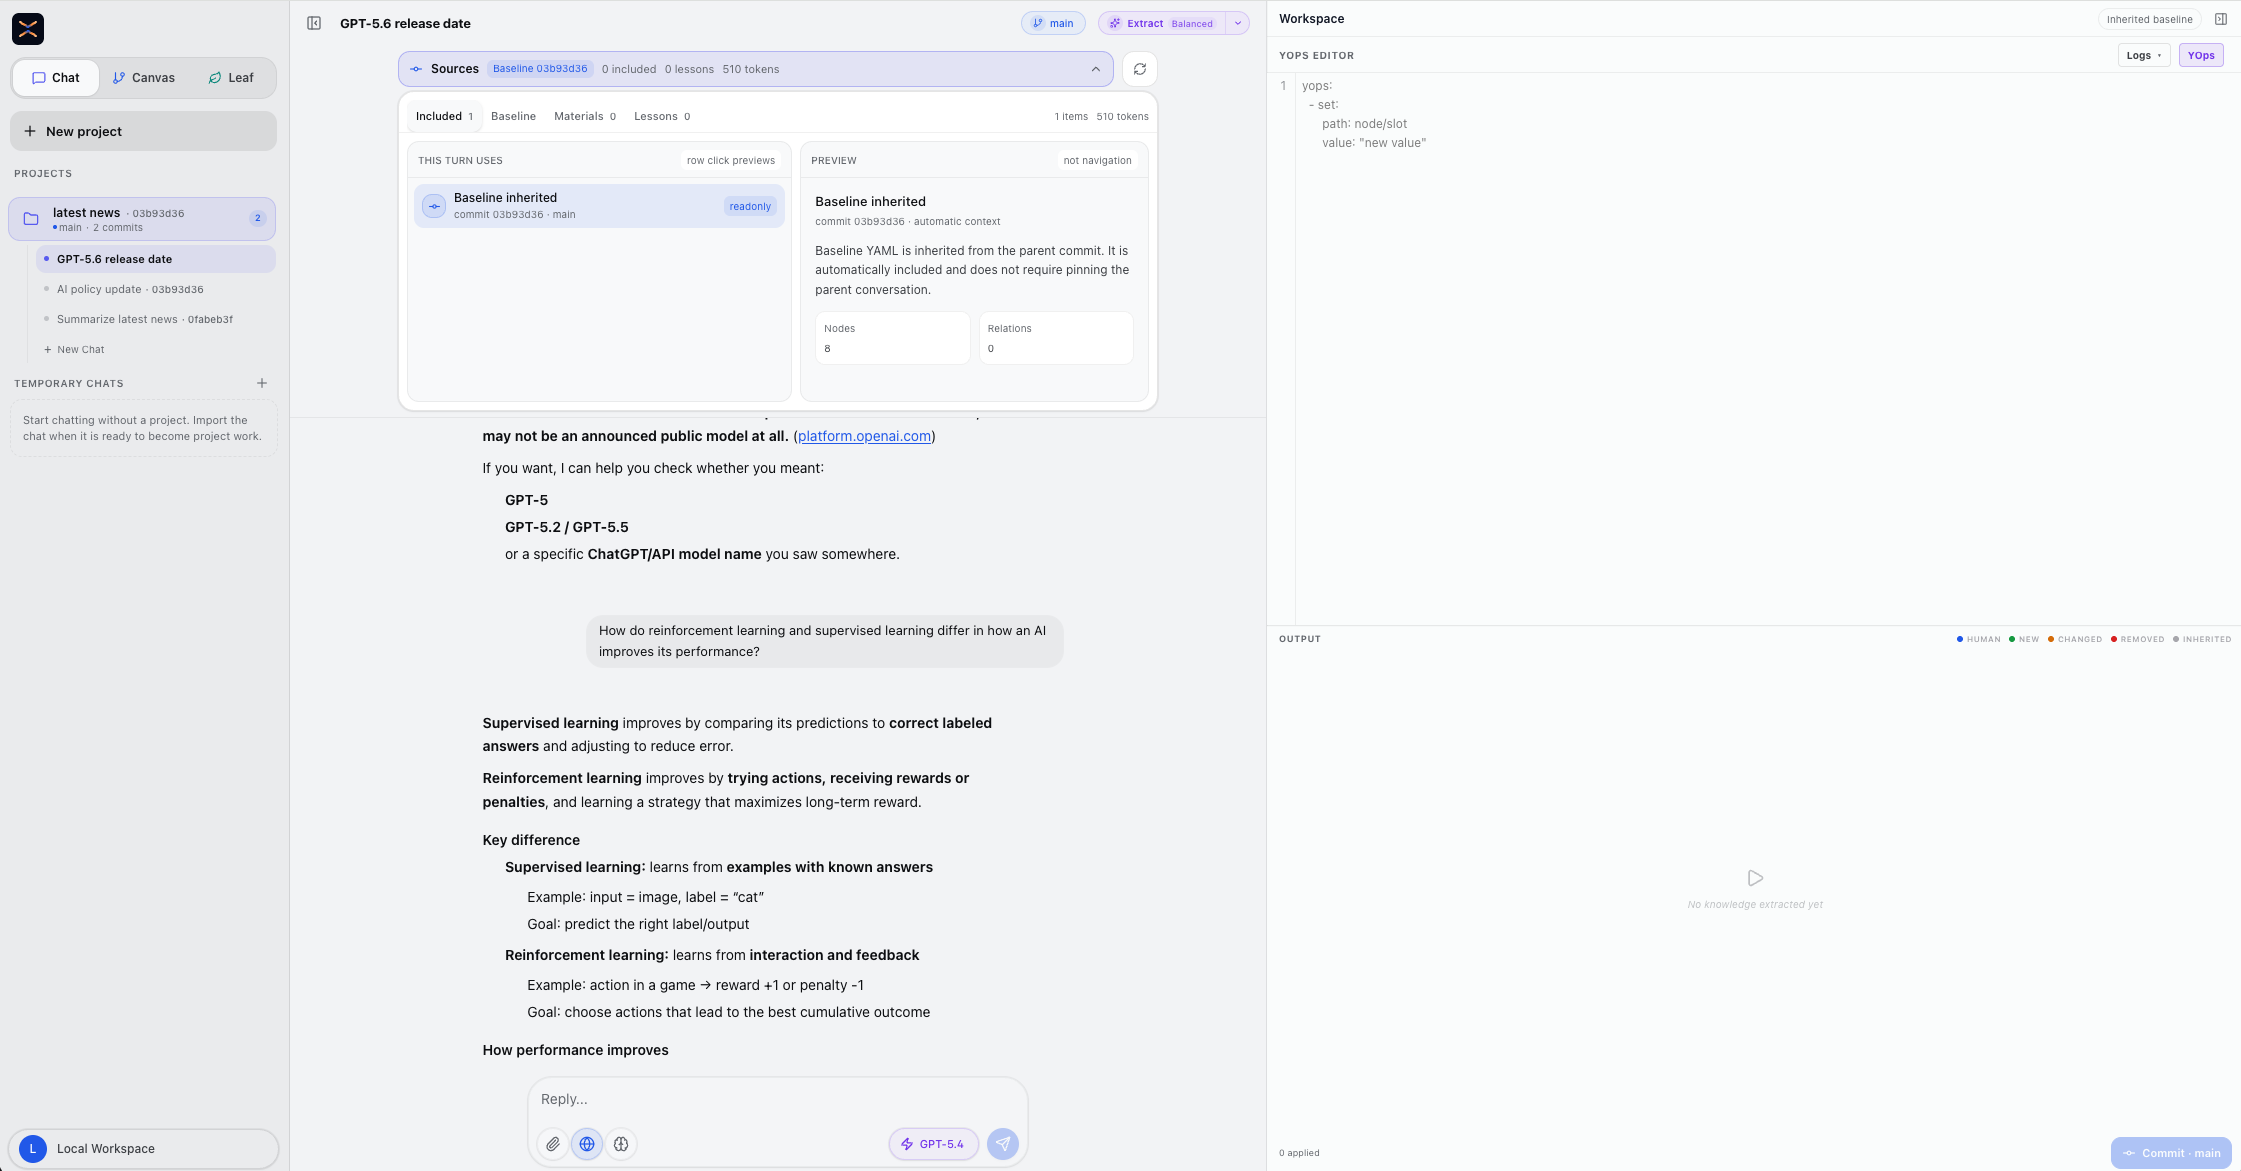The image size is (2241, 1171).
Task: Toggle web search globe icon
Action: [x=587, y=1144]
